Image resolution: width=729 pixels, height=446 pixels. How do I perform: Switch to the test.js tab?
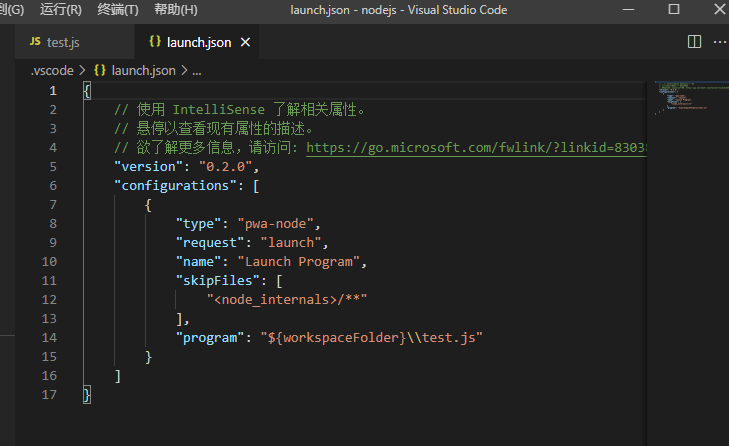[74, 42]
